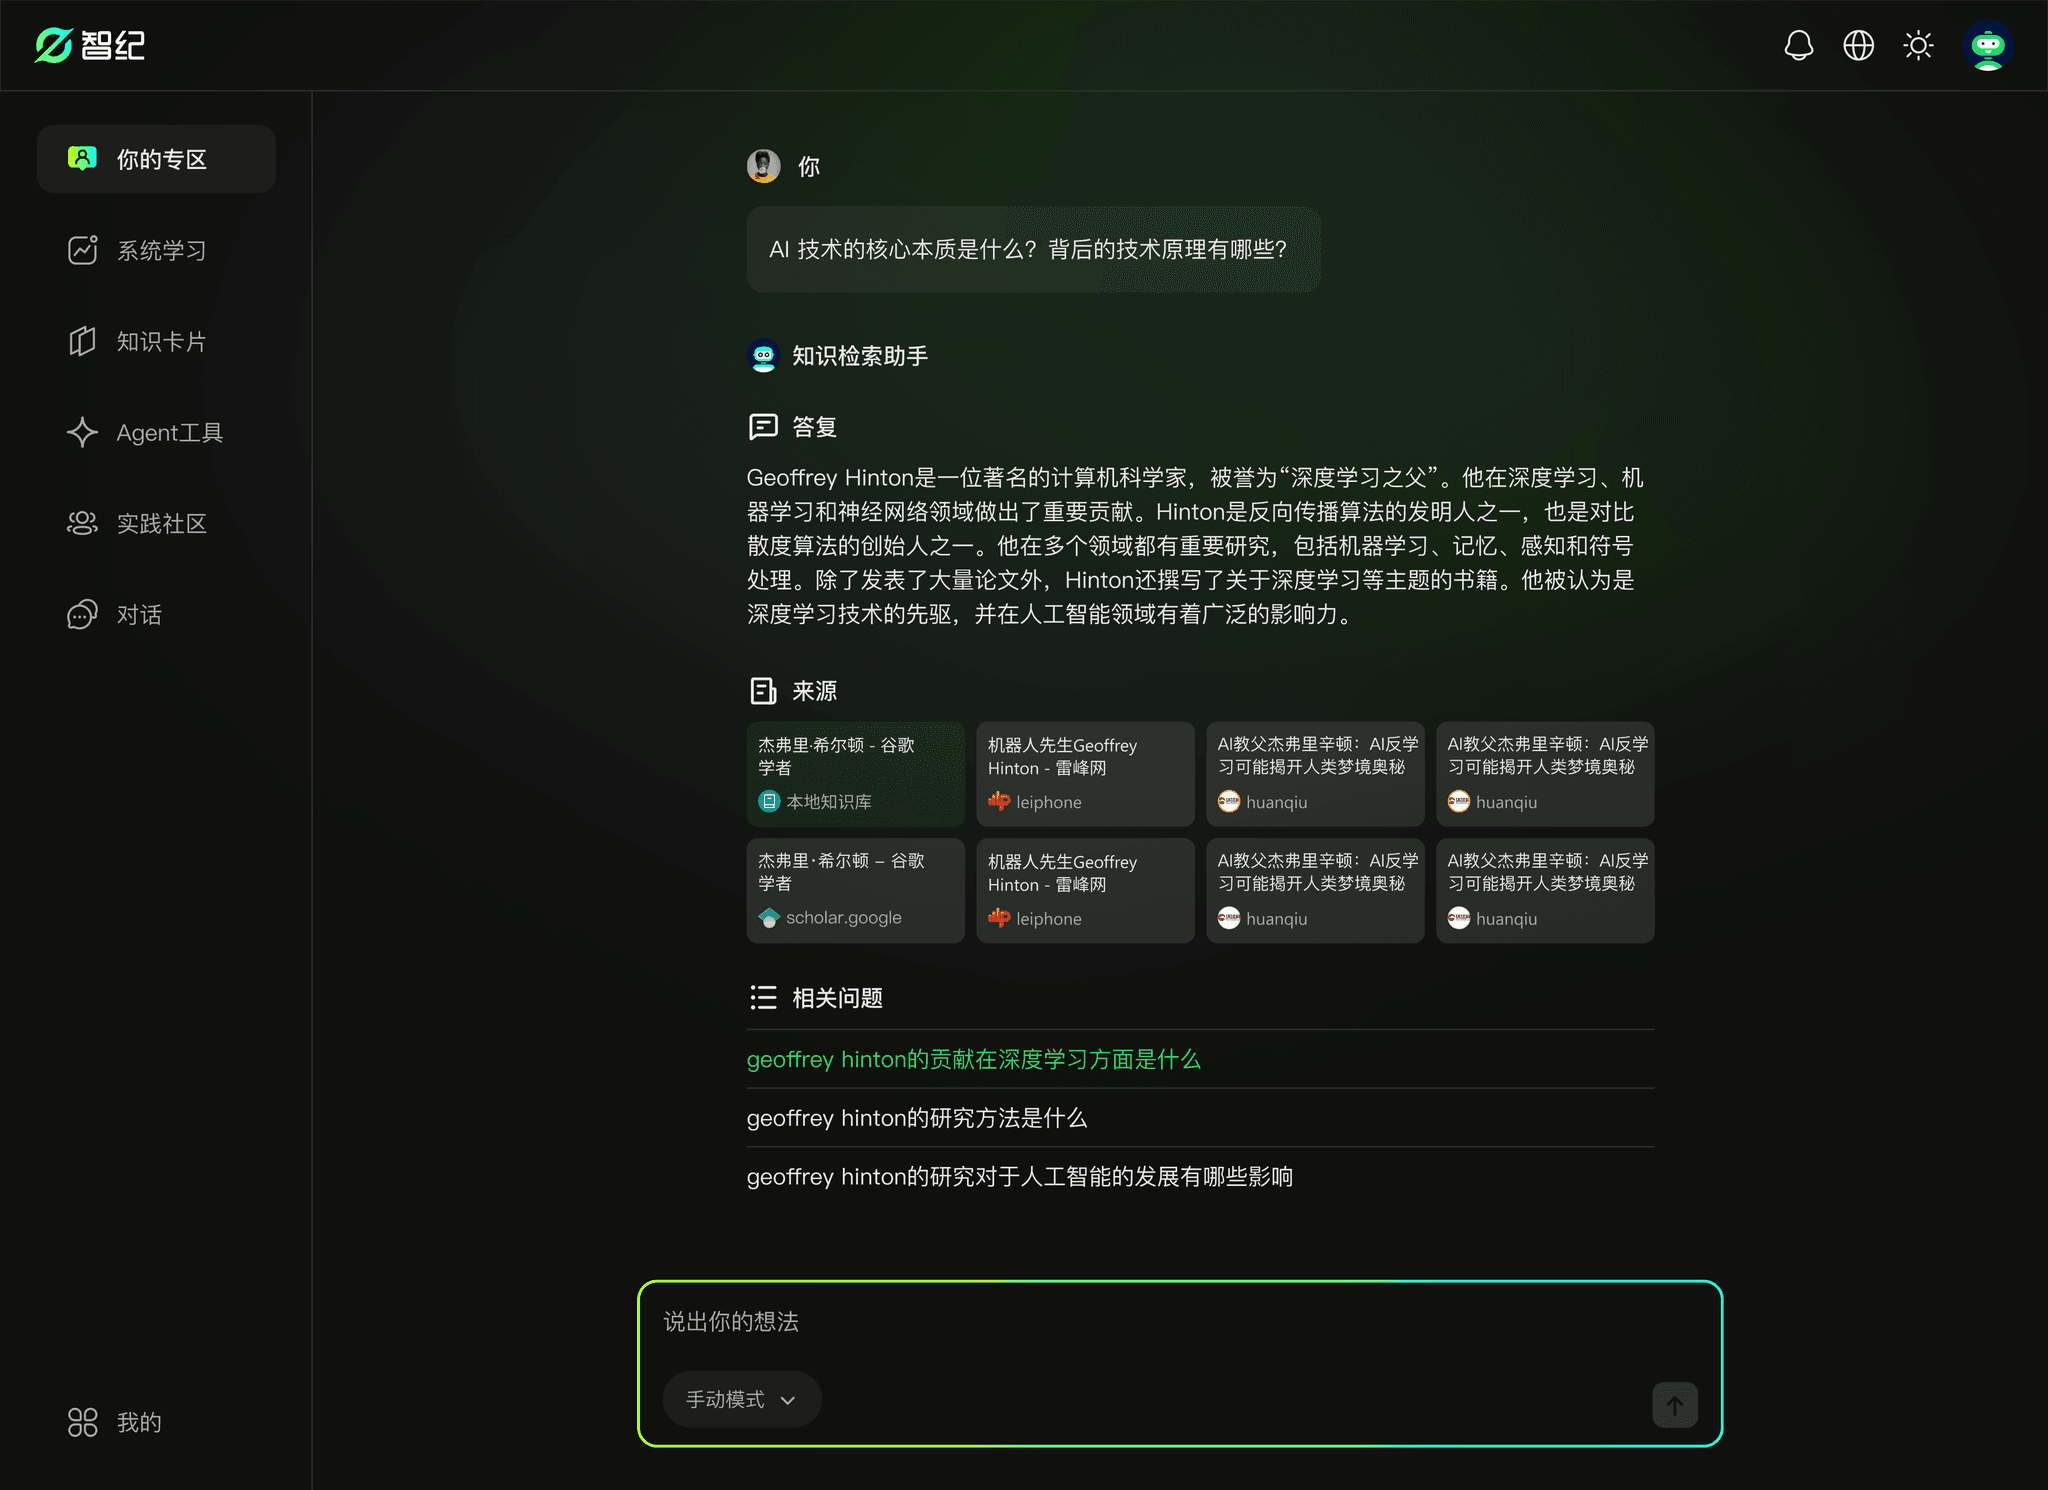Click related question about 深度学习方面 contribution
2048x1490 pixels.
(973, 1059)
